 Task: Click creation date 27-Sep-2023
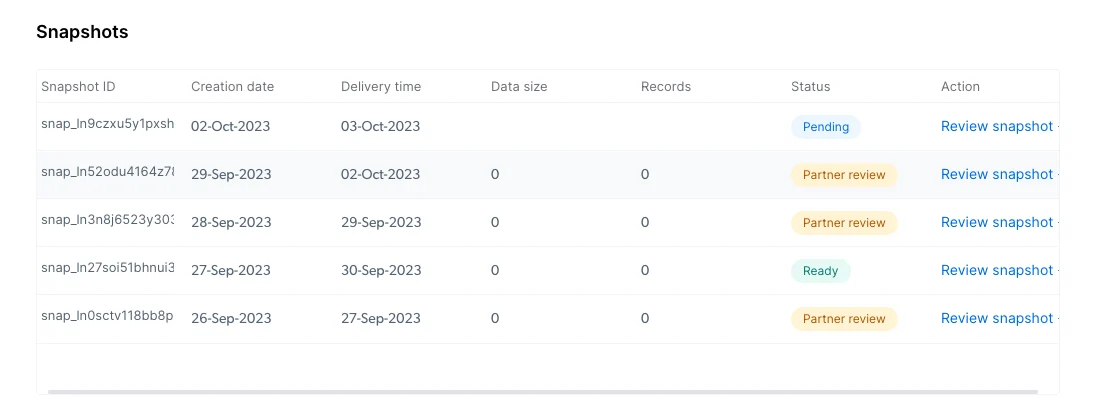click(x=231, y=270)
